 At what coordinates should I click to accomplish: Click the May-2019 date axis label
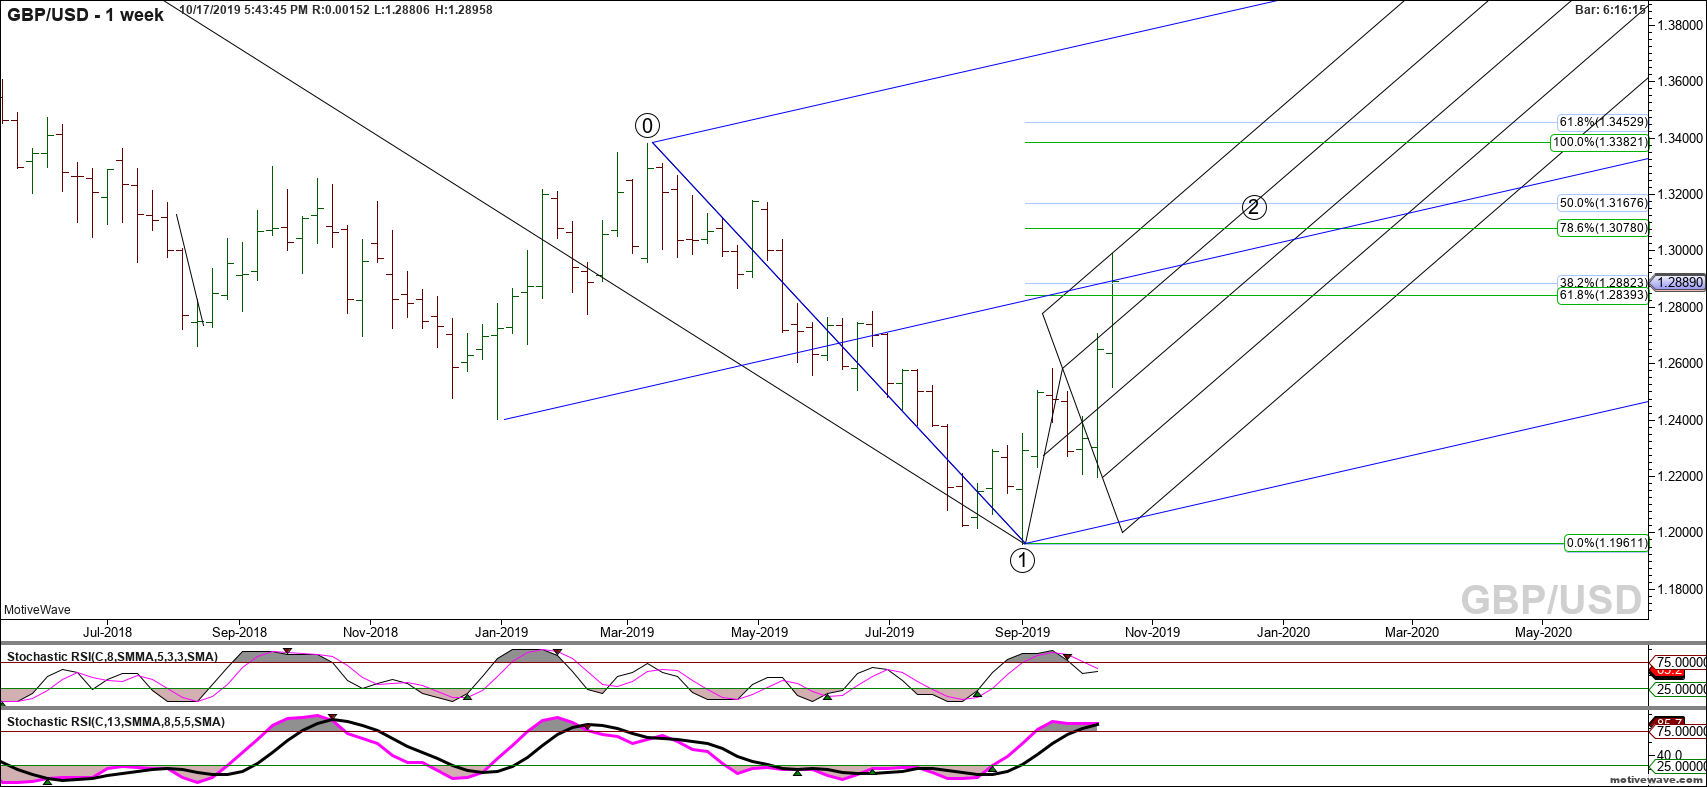point(759,632)
